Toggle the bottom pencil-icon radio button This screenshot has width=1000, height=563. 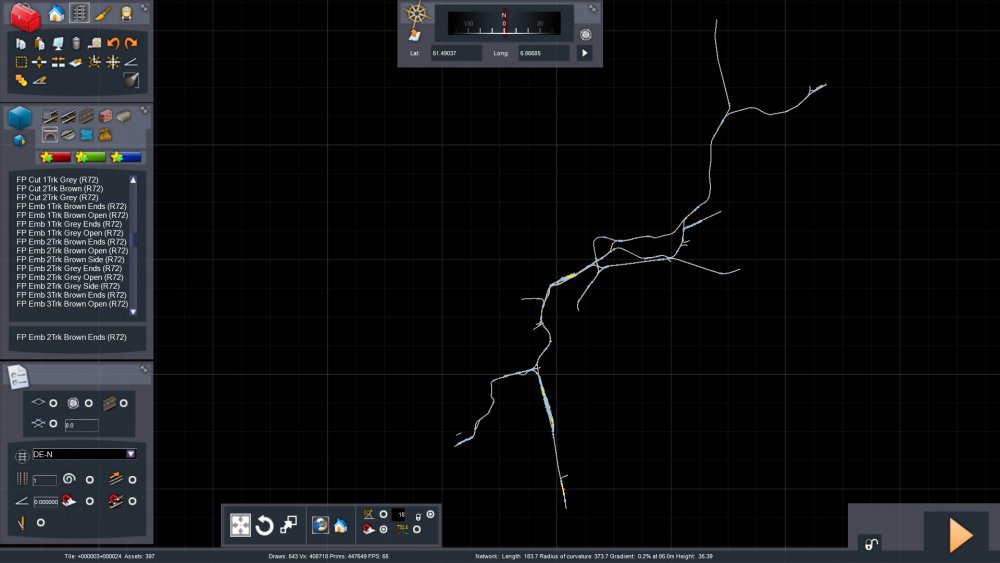click(x=40, y=522)
